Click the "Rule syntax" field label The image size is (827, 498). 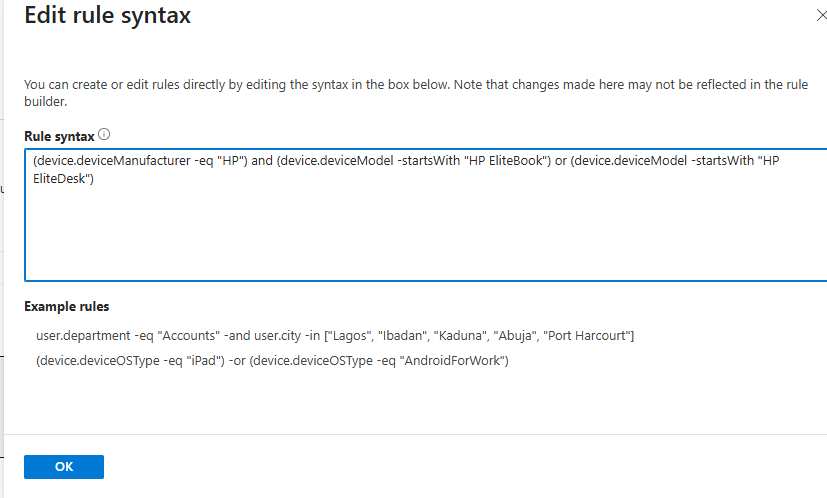59,134
